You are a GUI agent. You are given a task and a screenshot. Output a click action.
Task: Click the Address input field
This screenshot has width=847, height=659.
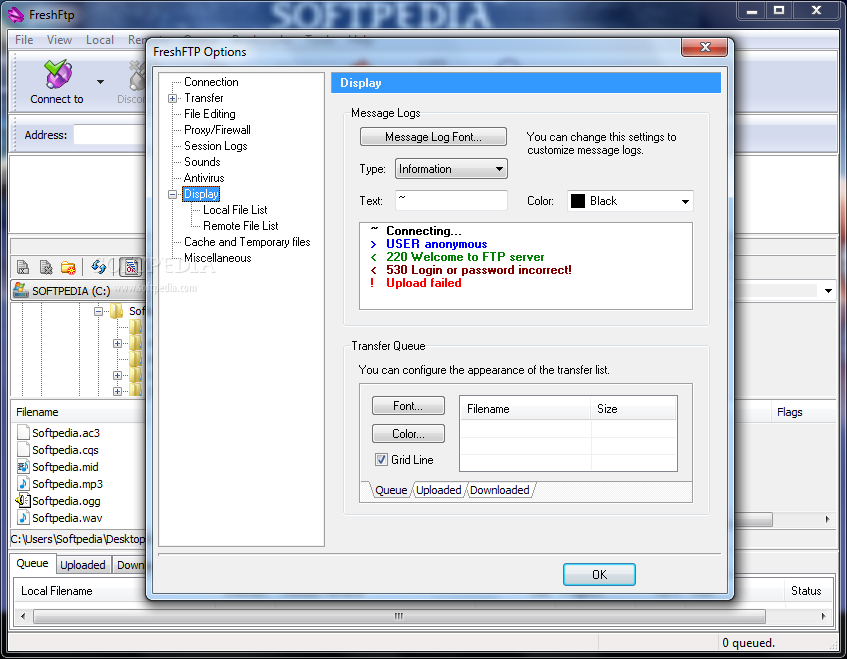(110, 135)
